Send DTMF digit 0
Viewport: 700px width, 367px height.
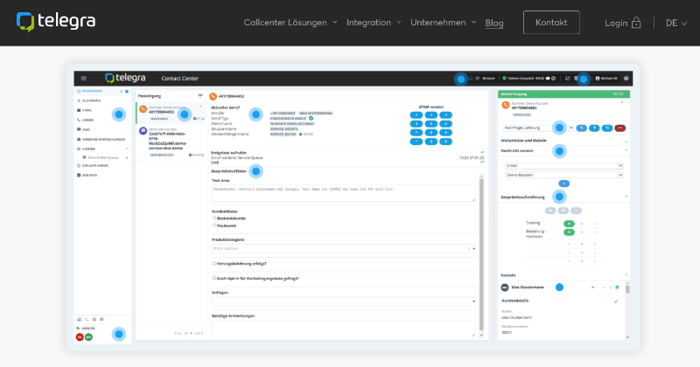click(431, 142)
